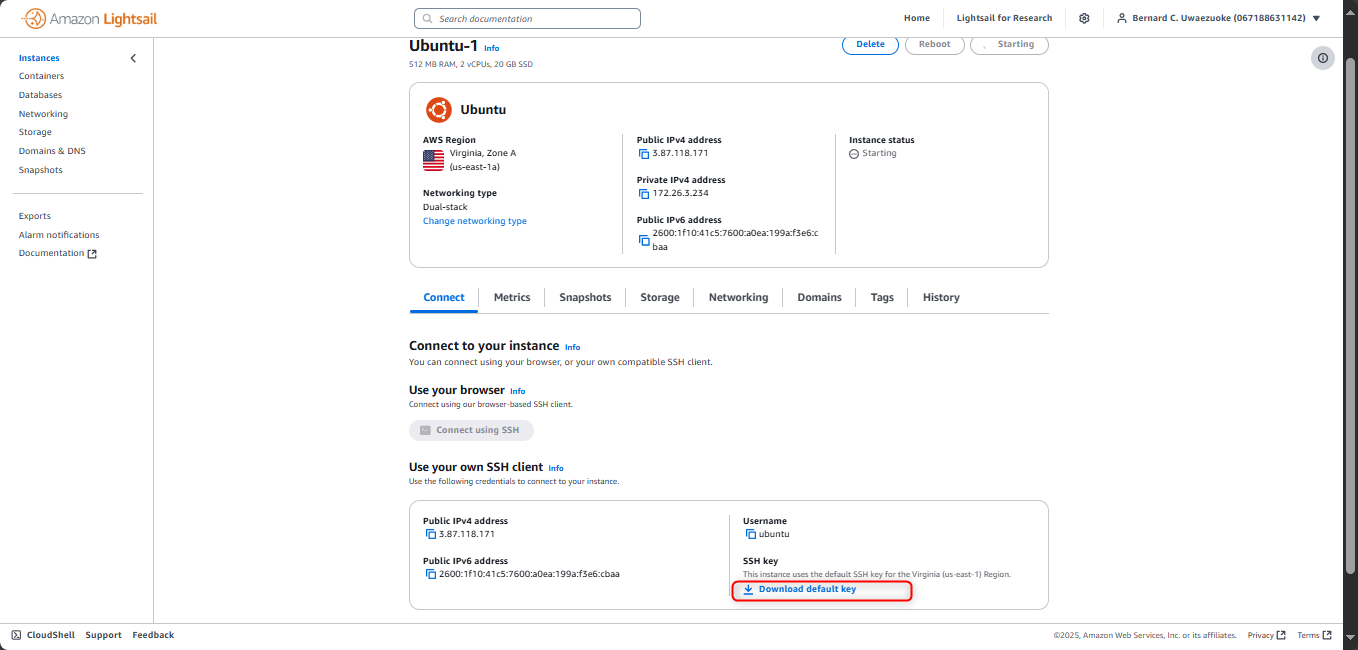Open Feedback in the footer

[153, 635]
